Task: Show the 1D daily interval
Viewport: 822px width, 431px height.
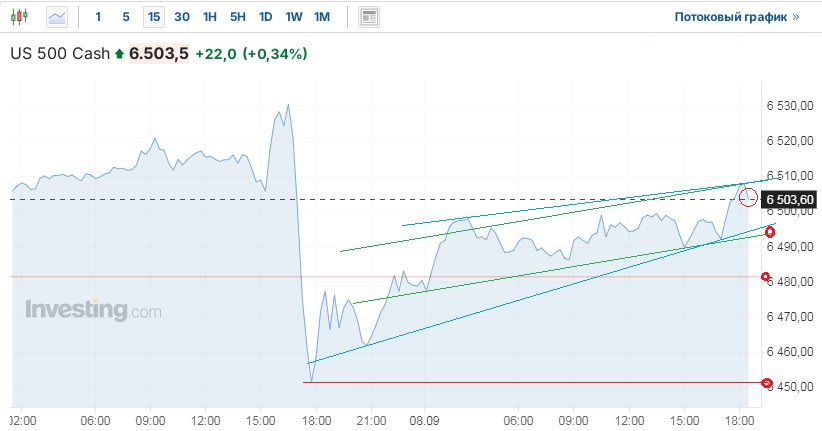Action: pos(265,17)
